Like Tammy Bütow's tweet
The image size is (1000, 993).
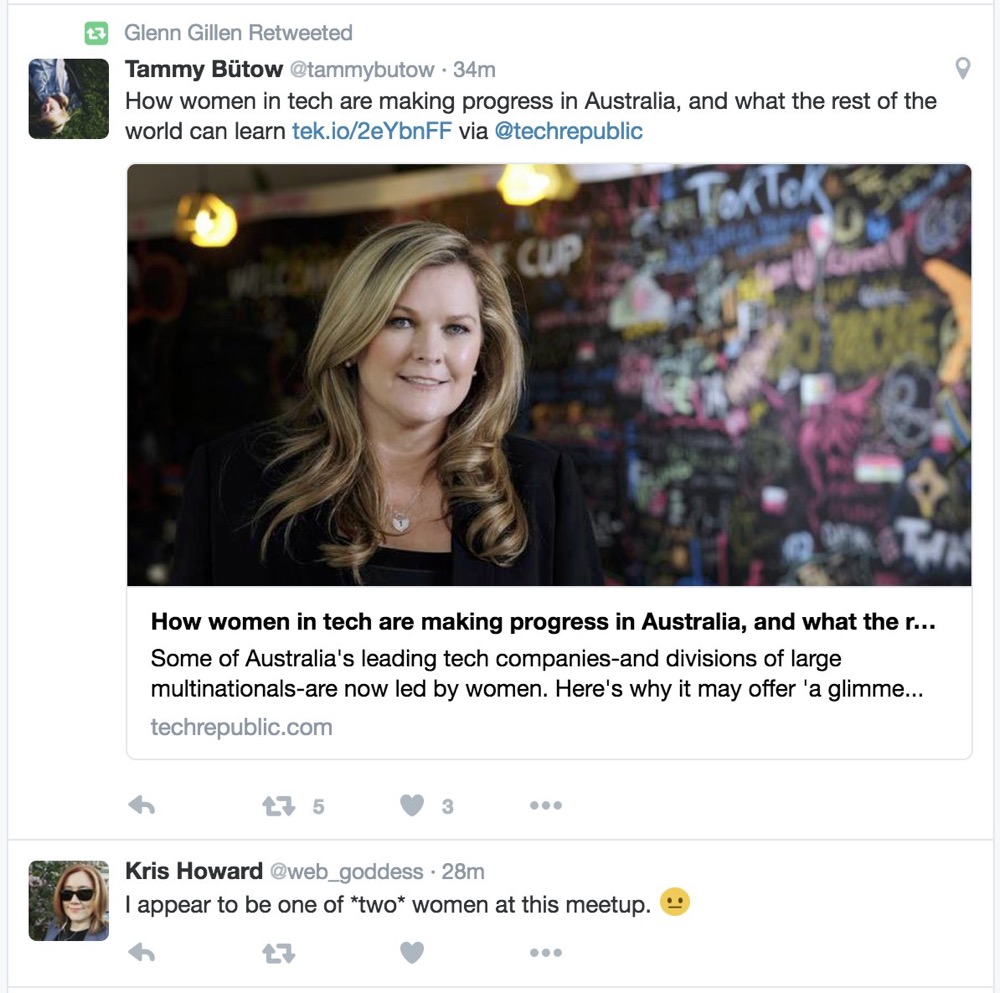click(412, 805)
